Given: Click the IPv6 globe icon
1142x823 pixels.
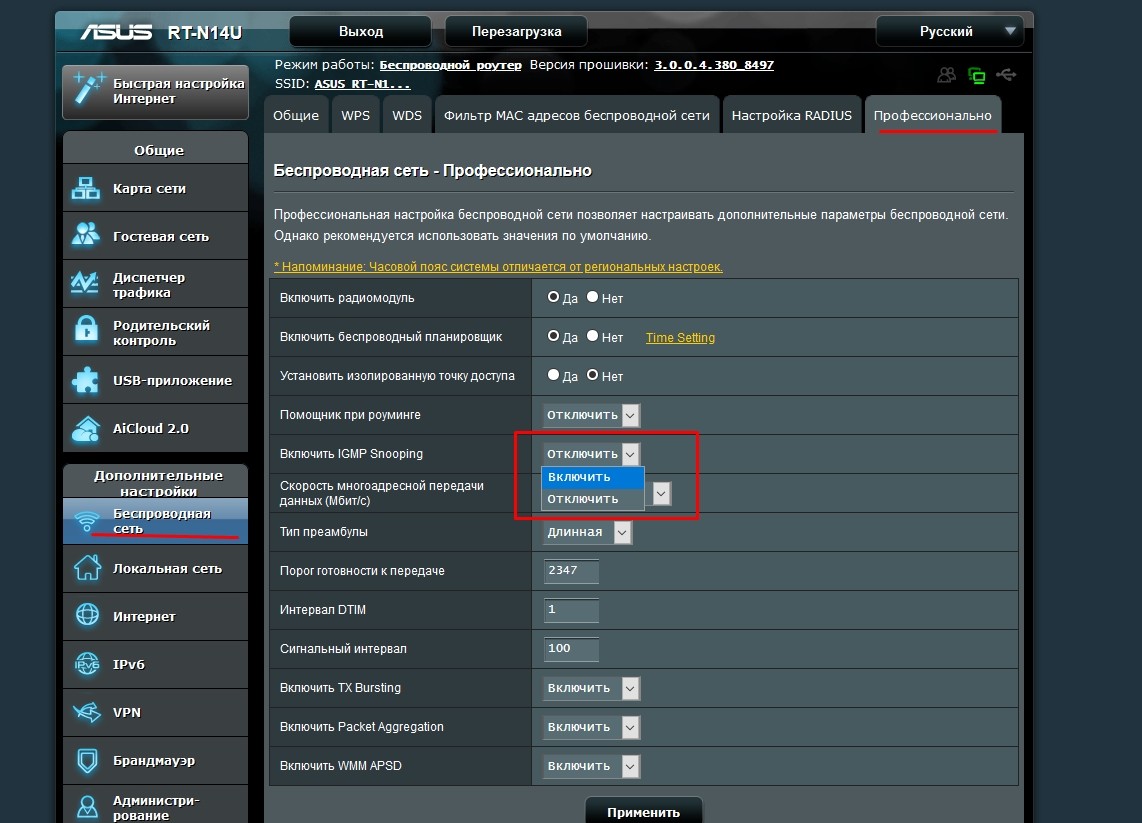Looking at the screenshot, I should point(87,663).
